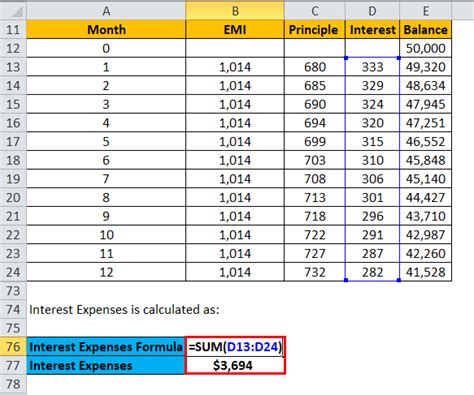Screen dimensions: 474x395
Task: Select the Month header cell
Action: pos(106,30)
